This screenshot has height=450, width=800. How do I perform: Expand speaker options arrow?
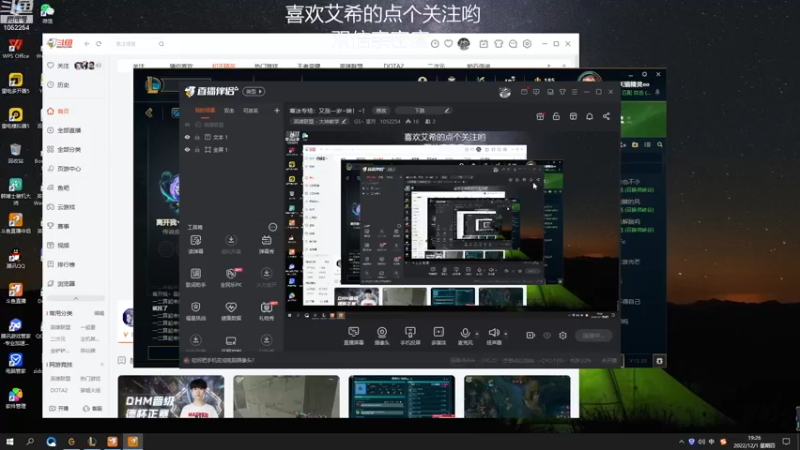506,334
